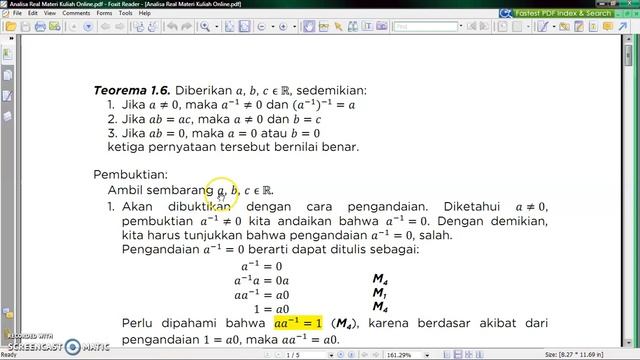Click the Save disk icon
Screen dimensions: 640x360
click(25, 27)
